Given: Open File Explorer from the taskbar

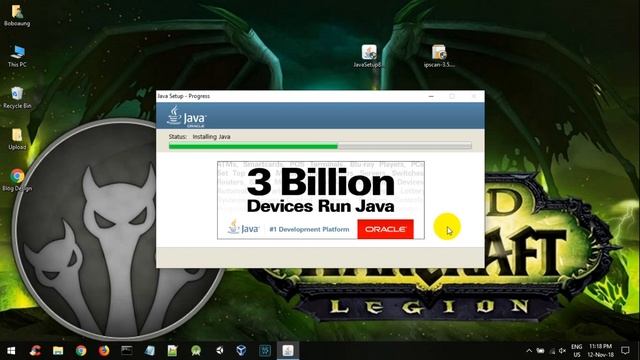Looking at the screenshot, I should (x=58, y=351).
